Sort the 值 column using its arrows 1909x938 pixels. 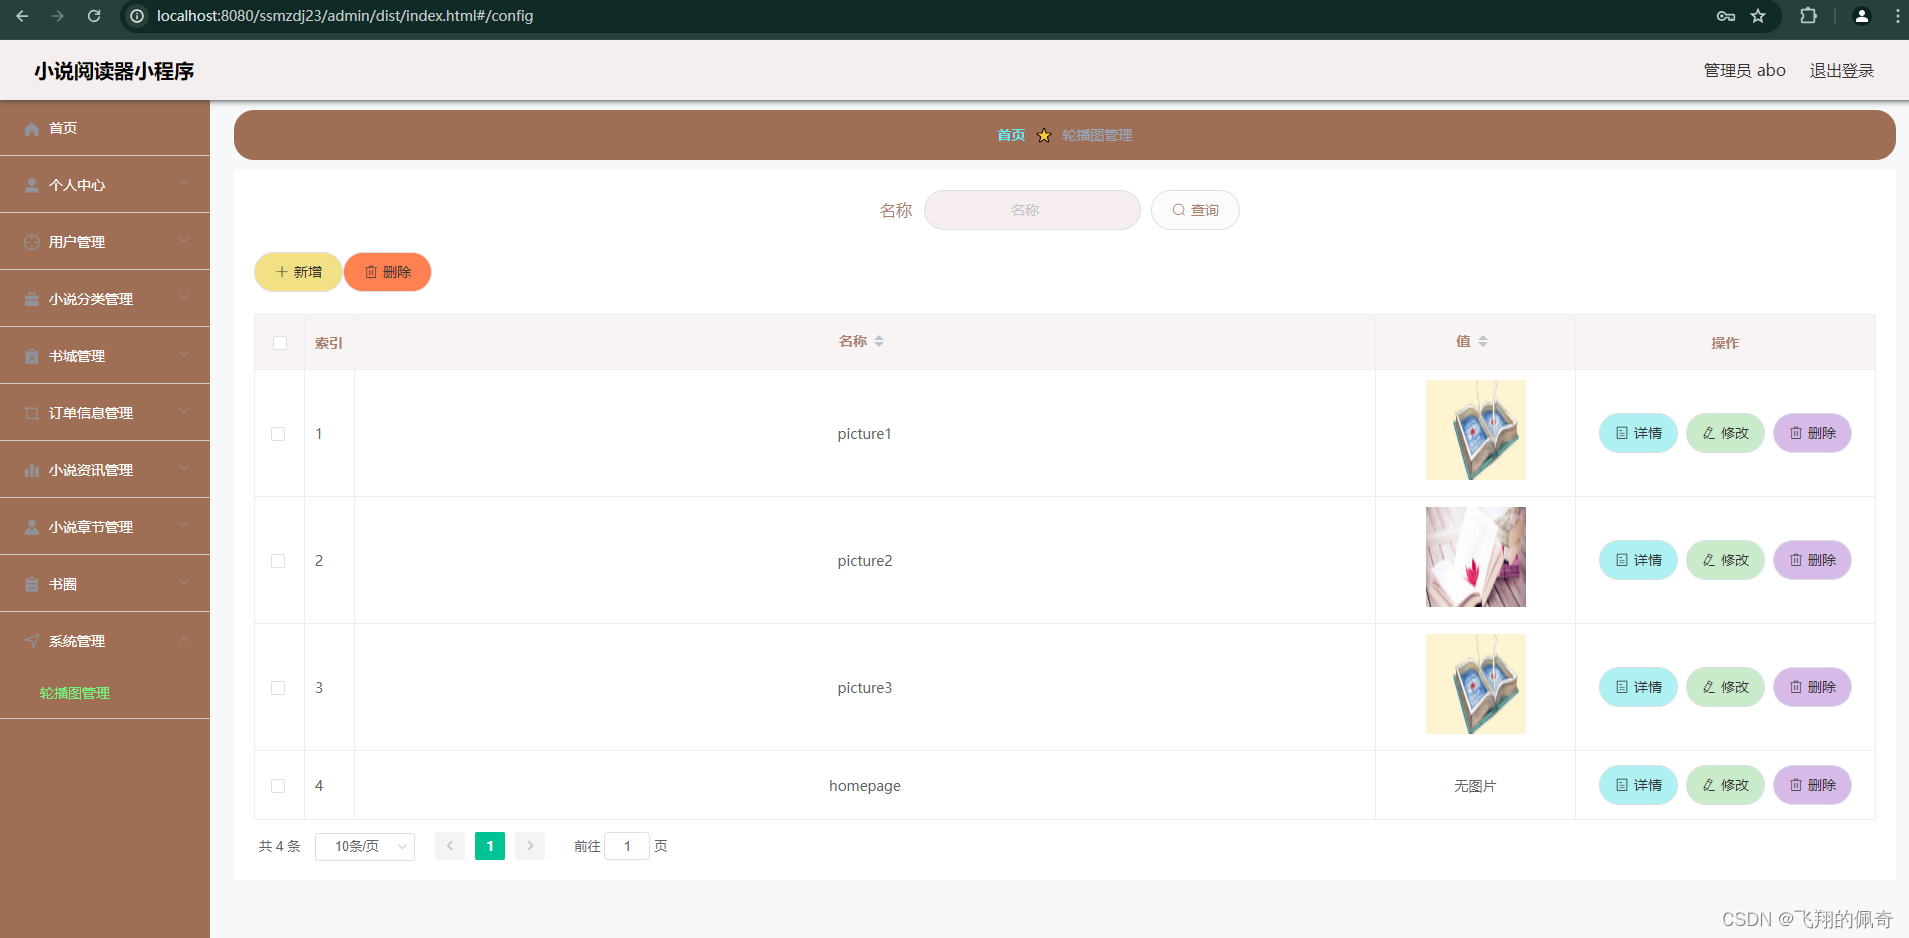[x=1483, y=342]
